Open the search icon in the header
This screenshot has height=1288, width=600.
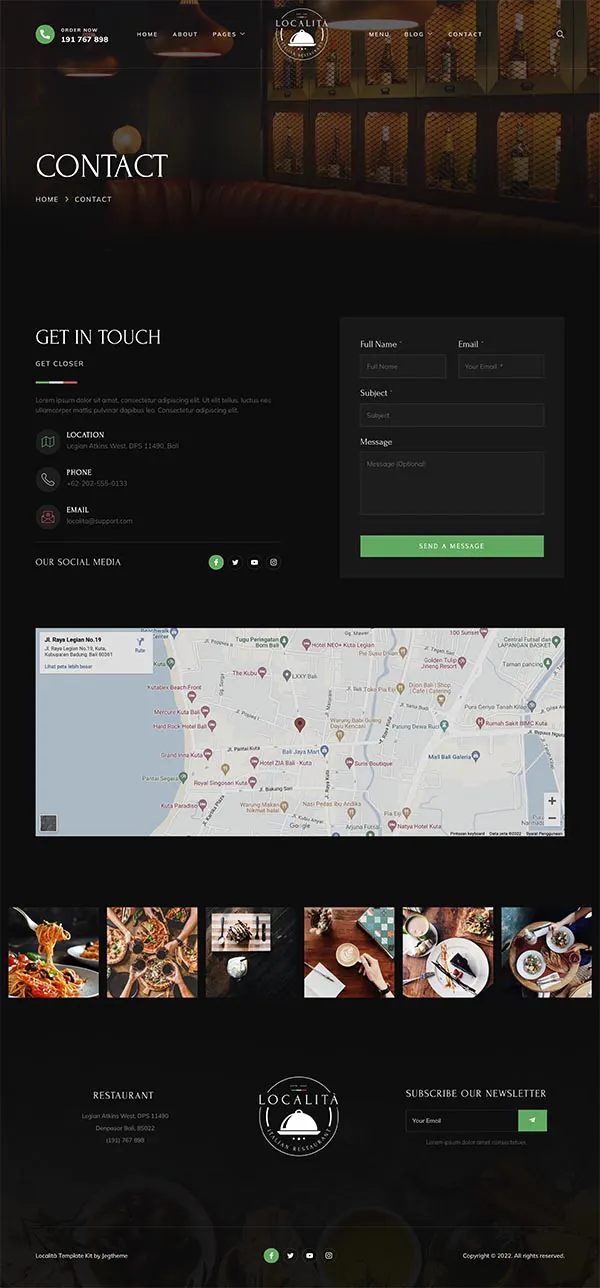(x=560, y=34)
